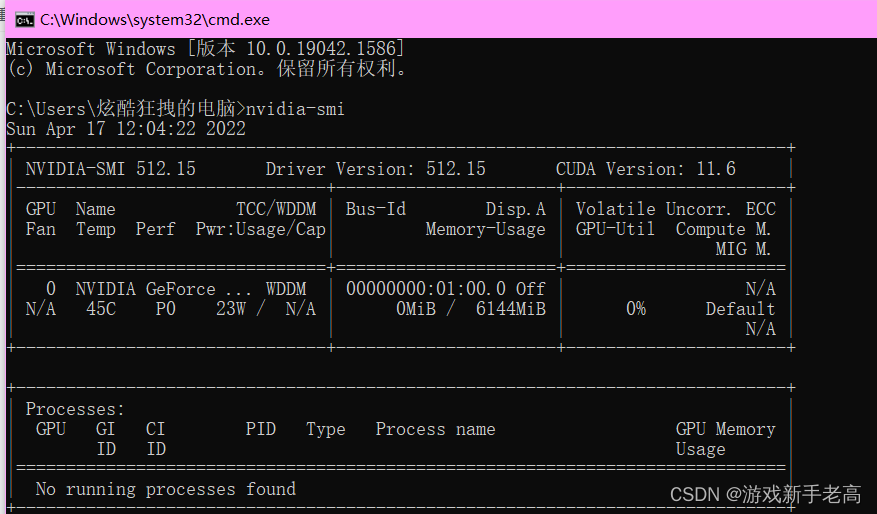Click the Processes: heading
Viewport: 877px width, 514px height.
(x=75, y=409)
